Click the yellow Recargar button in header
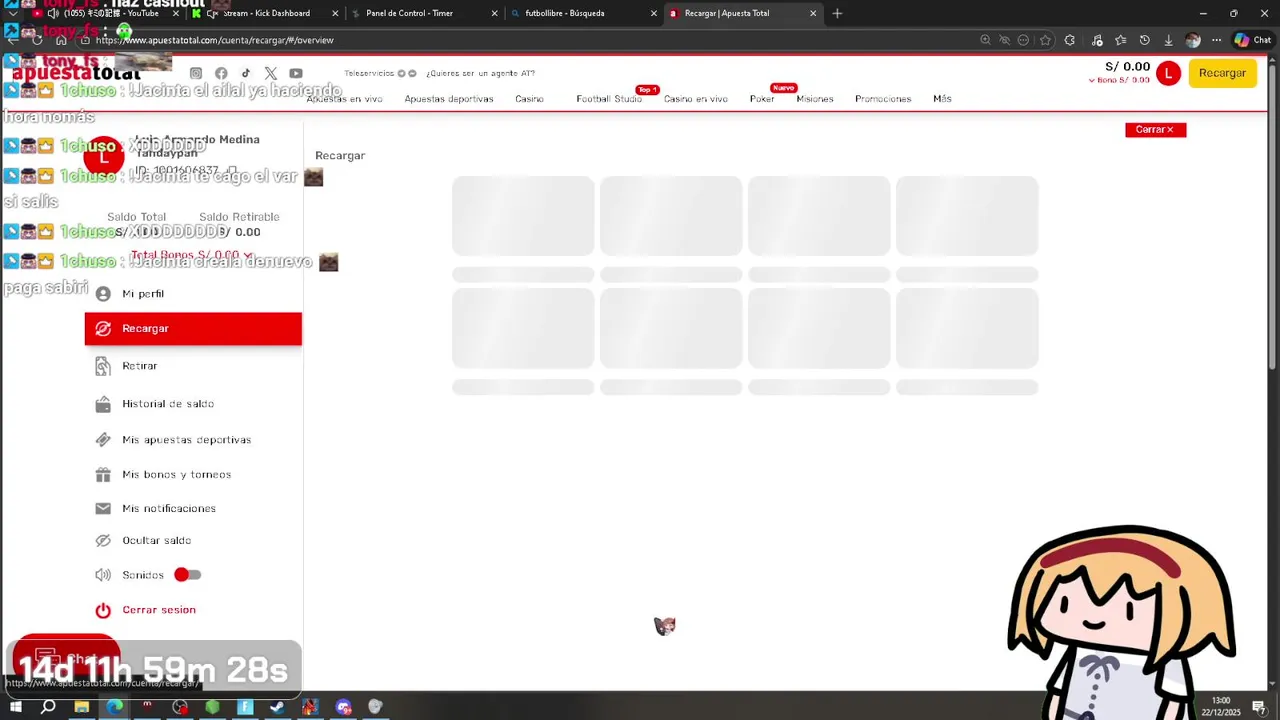 click(x=1222, y=73)
